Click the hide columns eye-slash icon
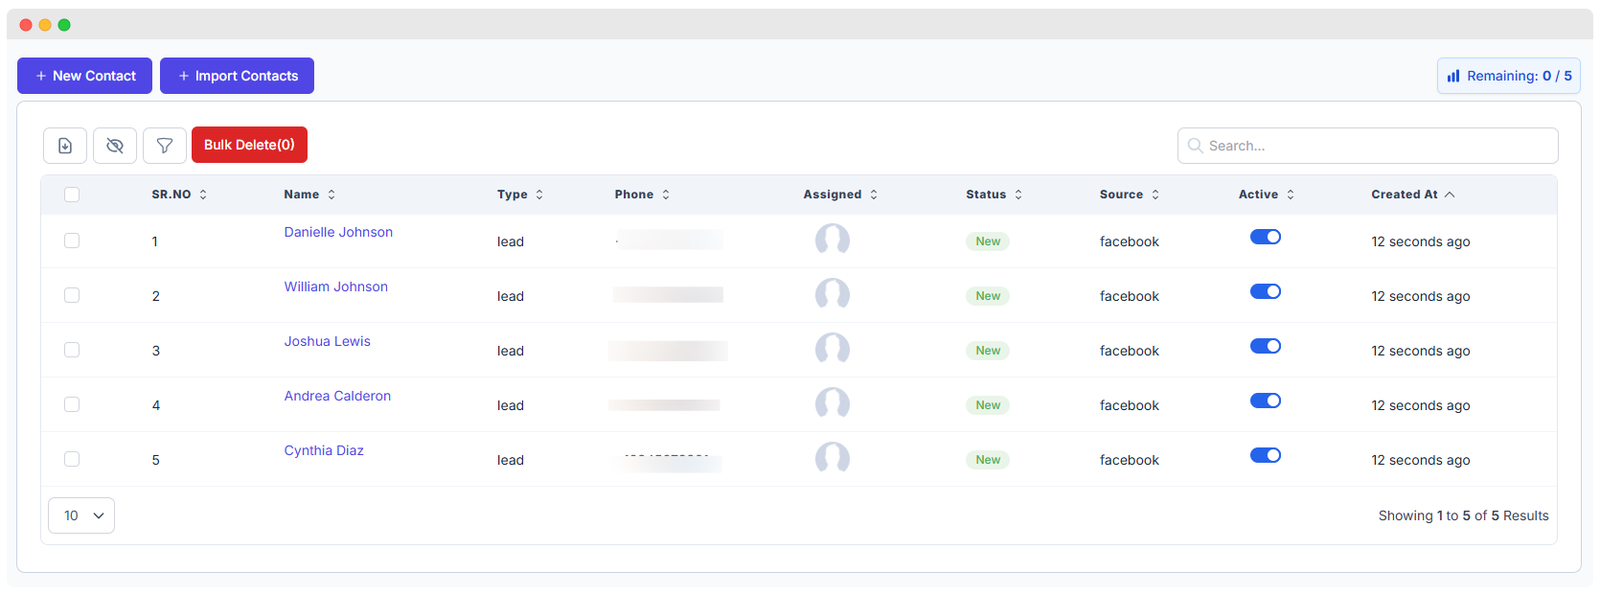The width and height of the screenshot is (1600, 596). [115, 146]
